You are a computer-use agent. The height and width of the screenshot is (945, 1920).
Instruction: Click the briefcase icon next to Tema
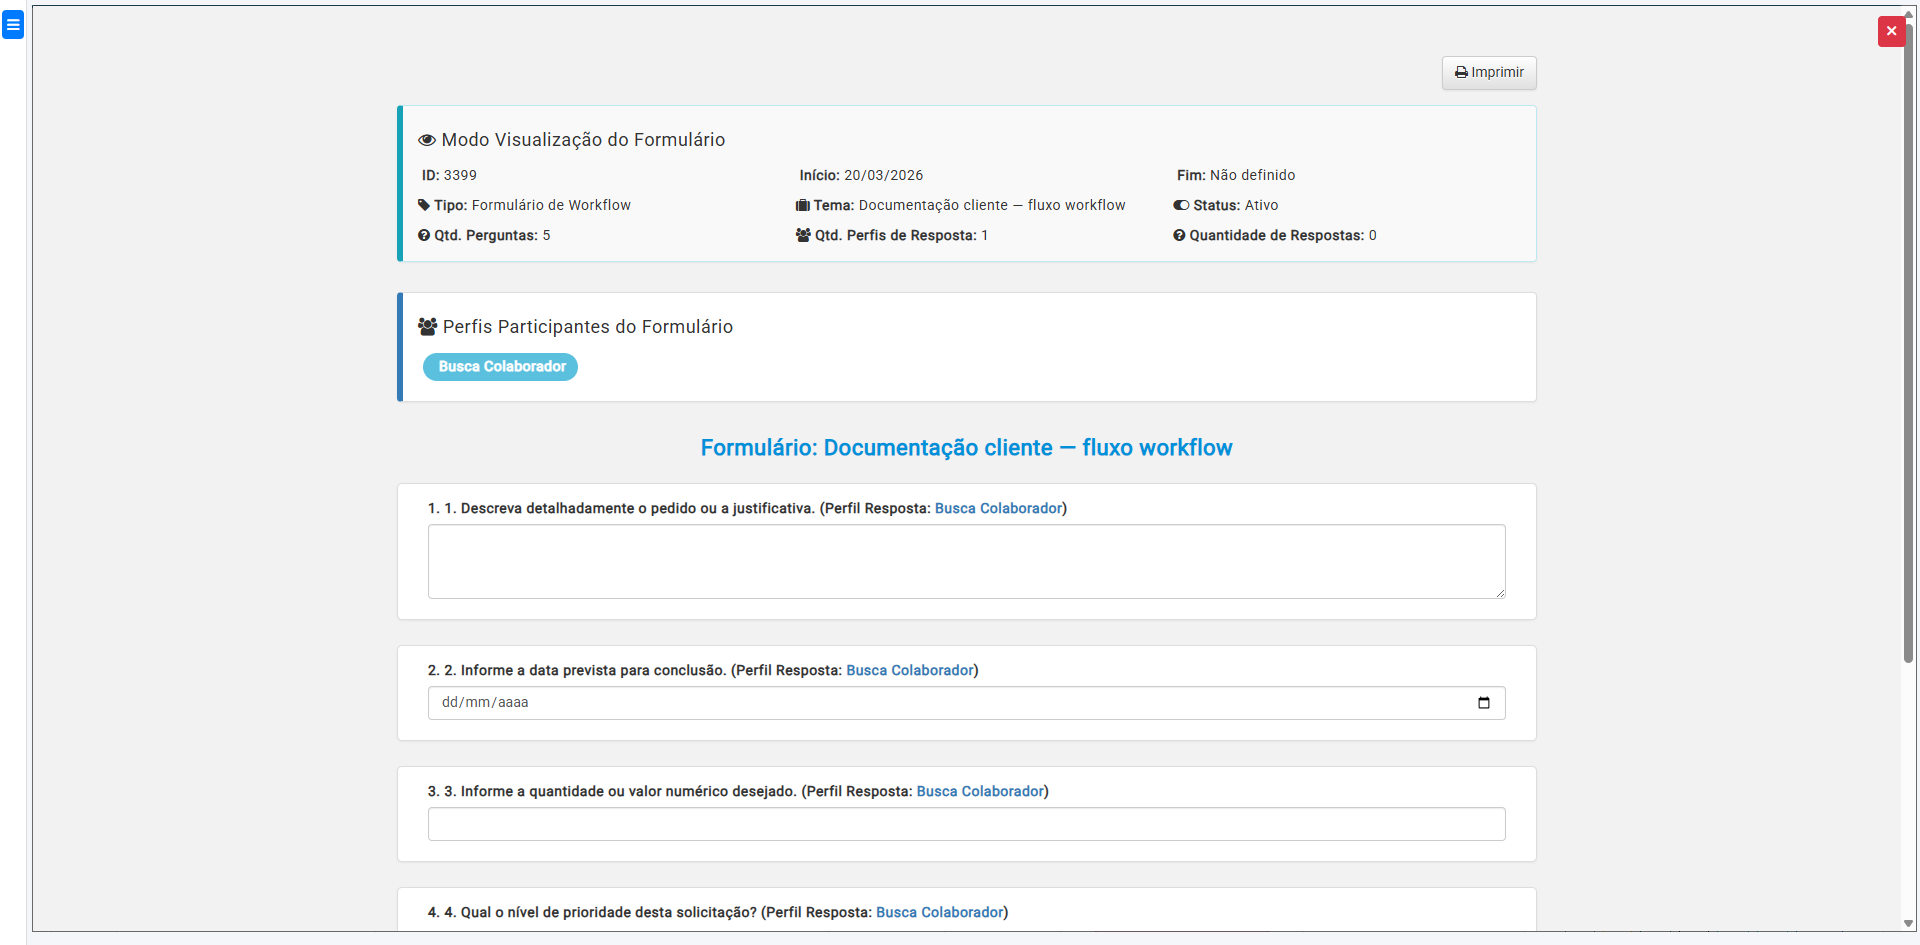coord(802,206)
